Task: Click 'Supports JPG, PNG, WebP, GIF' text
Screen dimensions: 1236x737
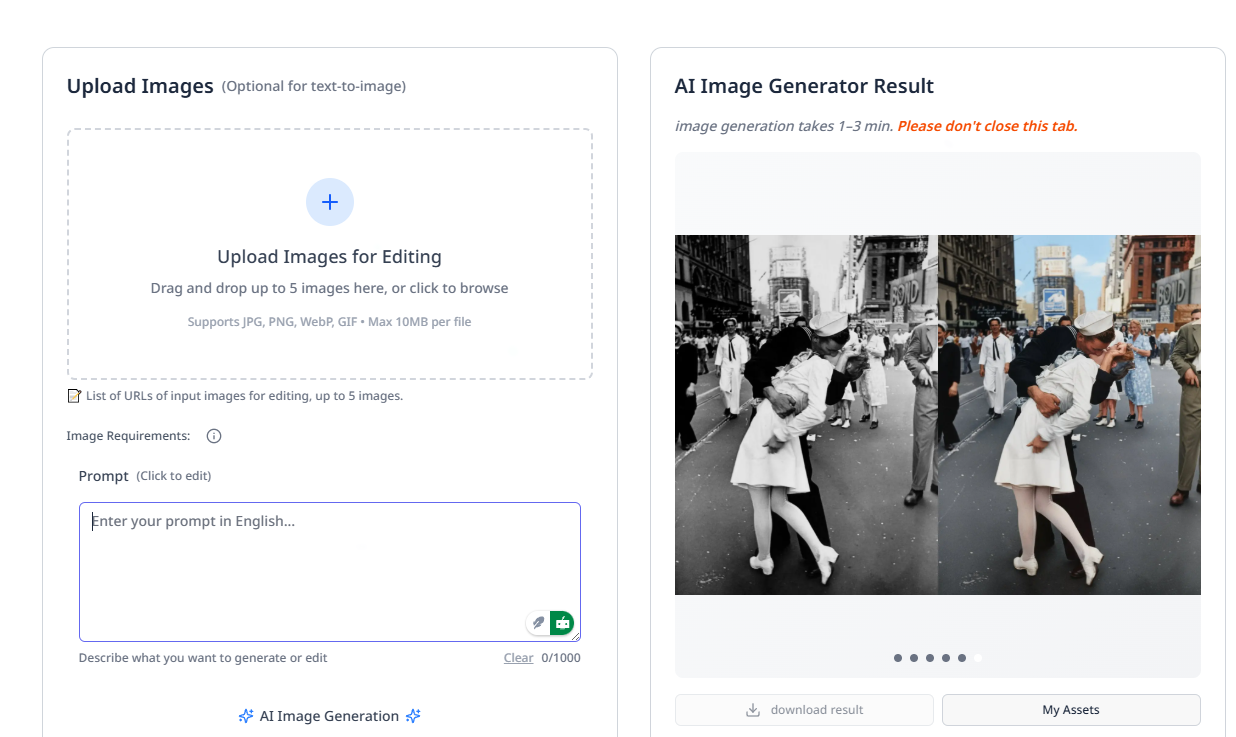Action: 330,322
